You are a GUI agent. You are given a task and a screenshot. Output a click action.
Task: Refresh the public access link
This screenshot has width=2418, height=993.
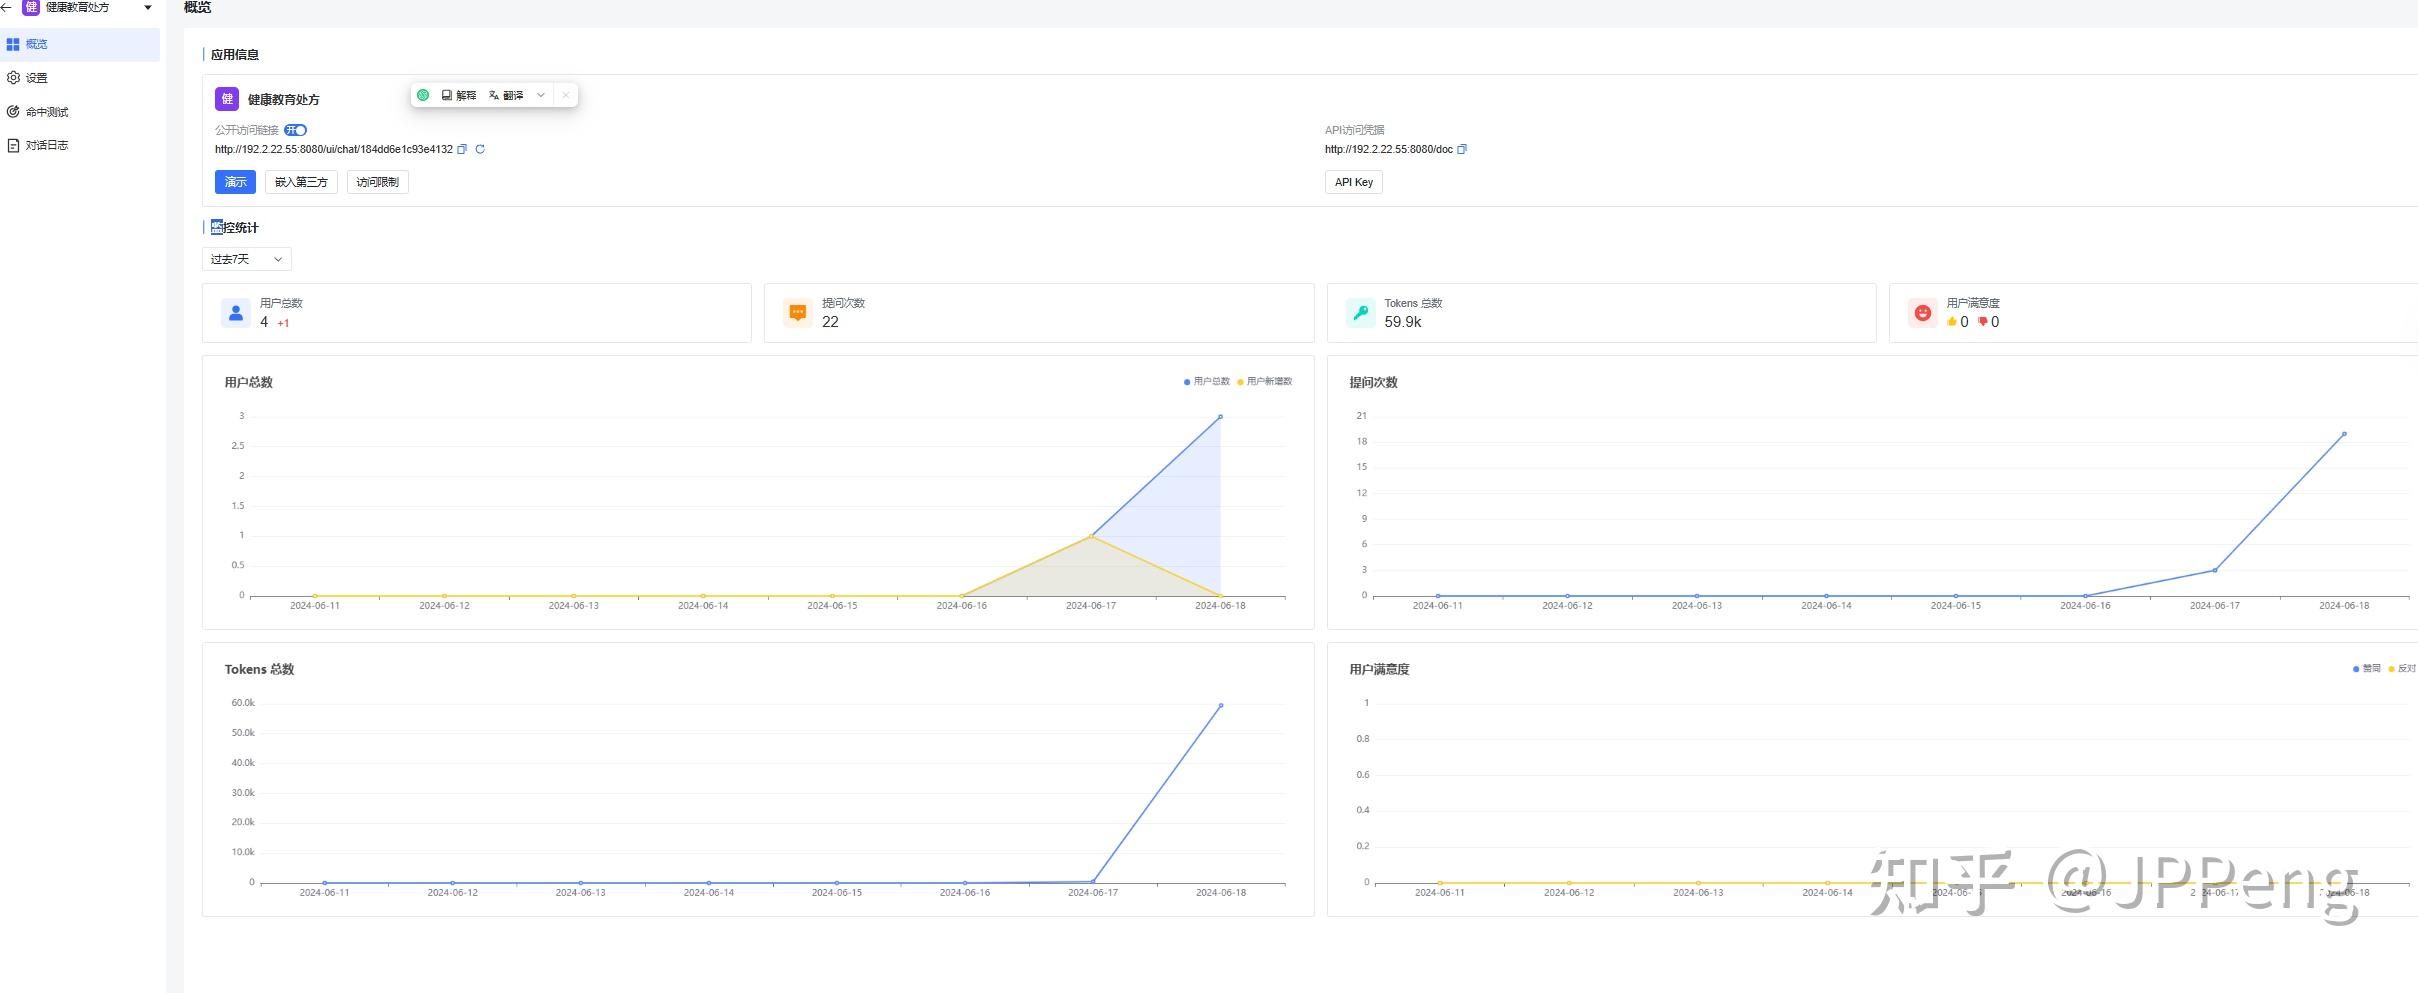(480, 149)
